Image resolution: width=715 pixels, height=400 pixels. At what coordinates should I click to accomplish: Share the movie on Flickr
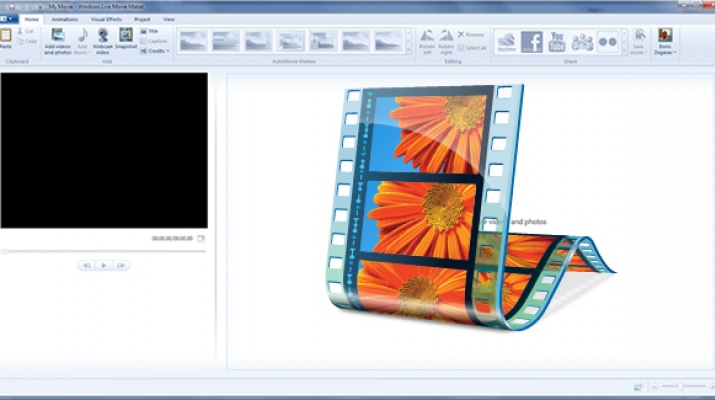point(607,42)
